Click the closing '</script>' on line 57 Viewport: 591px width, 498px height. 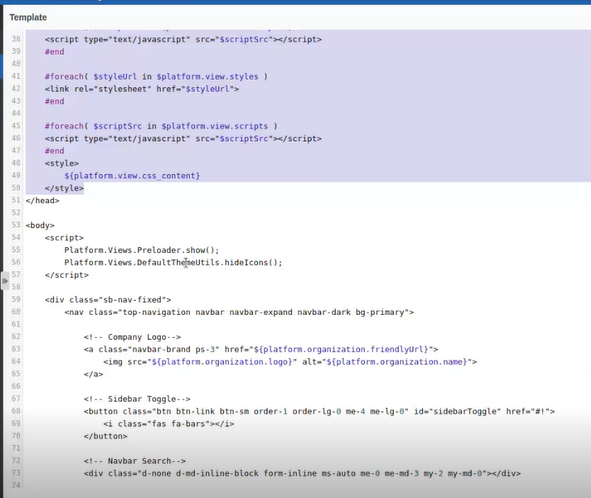67,275
